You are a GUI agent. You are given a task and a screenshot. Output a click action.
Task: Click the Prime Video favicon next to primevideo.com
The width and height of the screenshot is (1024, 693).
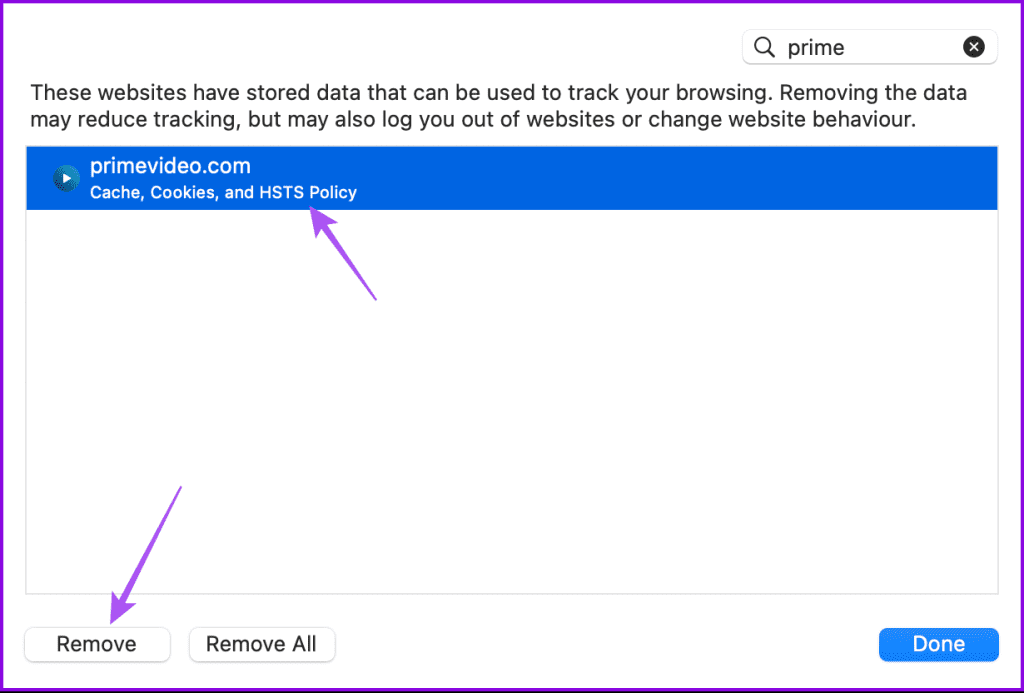(x=65, y=178)
